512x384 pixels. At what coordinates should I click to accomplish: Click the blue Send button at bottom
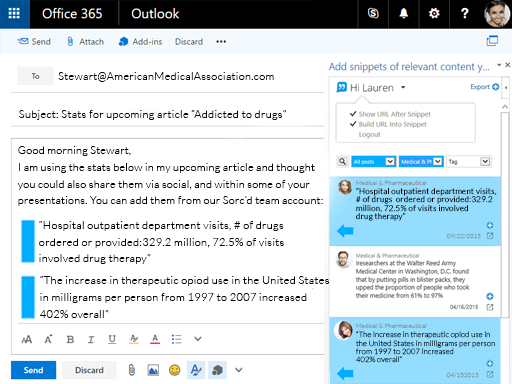point(33,370)
